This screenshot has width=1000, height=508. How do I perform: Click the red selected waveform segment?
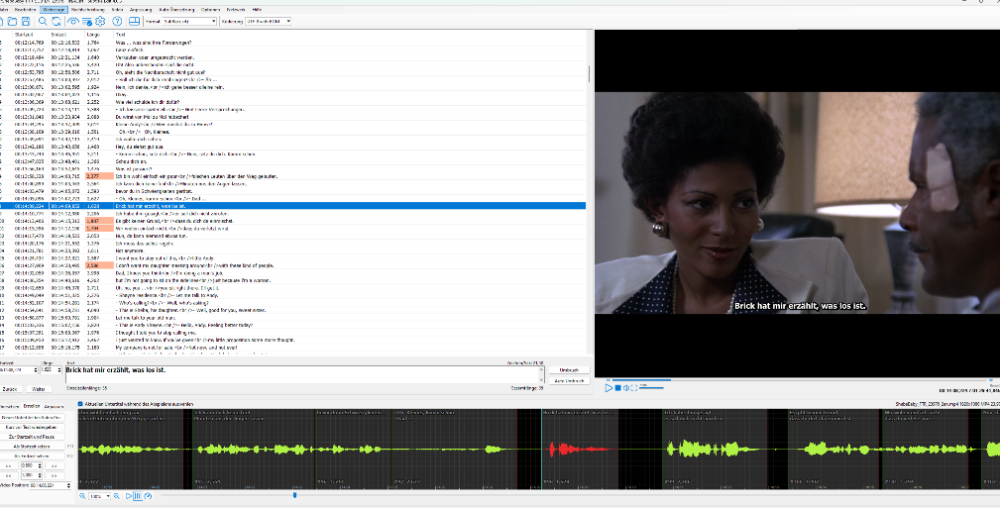click(x=578, y=449)
